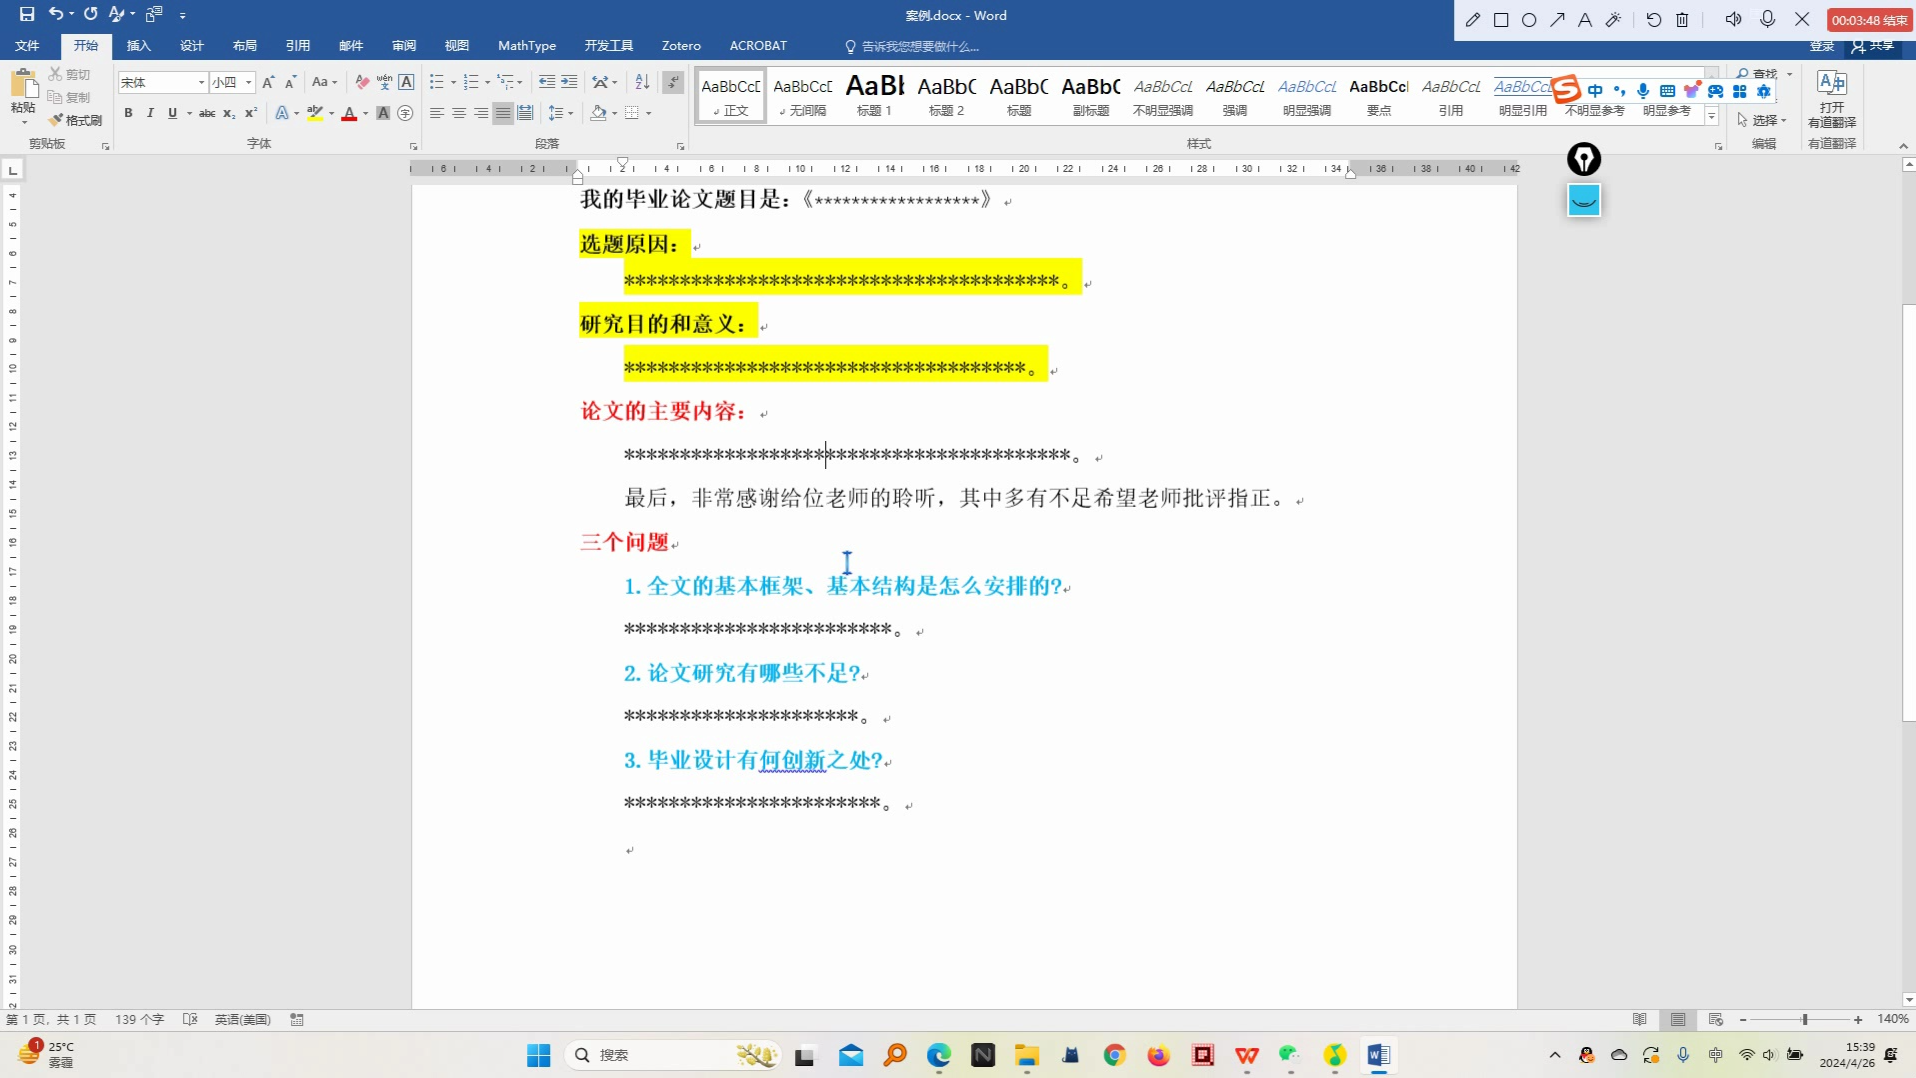Image resolution: width=1916 pixels, height=1078 pixels.
Task: Click the red 结束 (end recording) button
Action: point(1869,20)
